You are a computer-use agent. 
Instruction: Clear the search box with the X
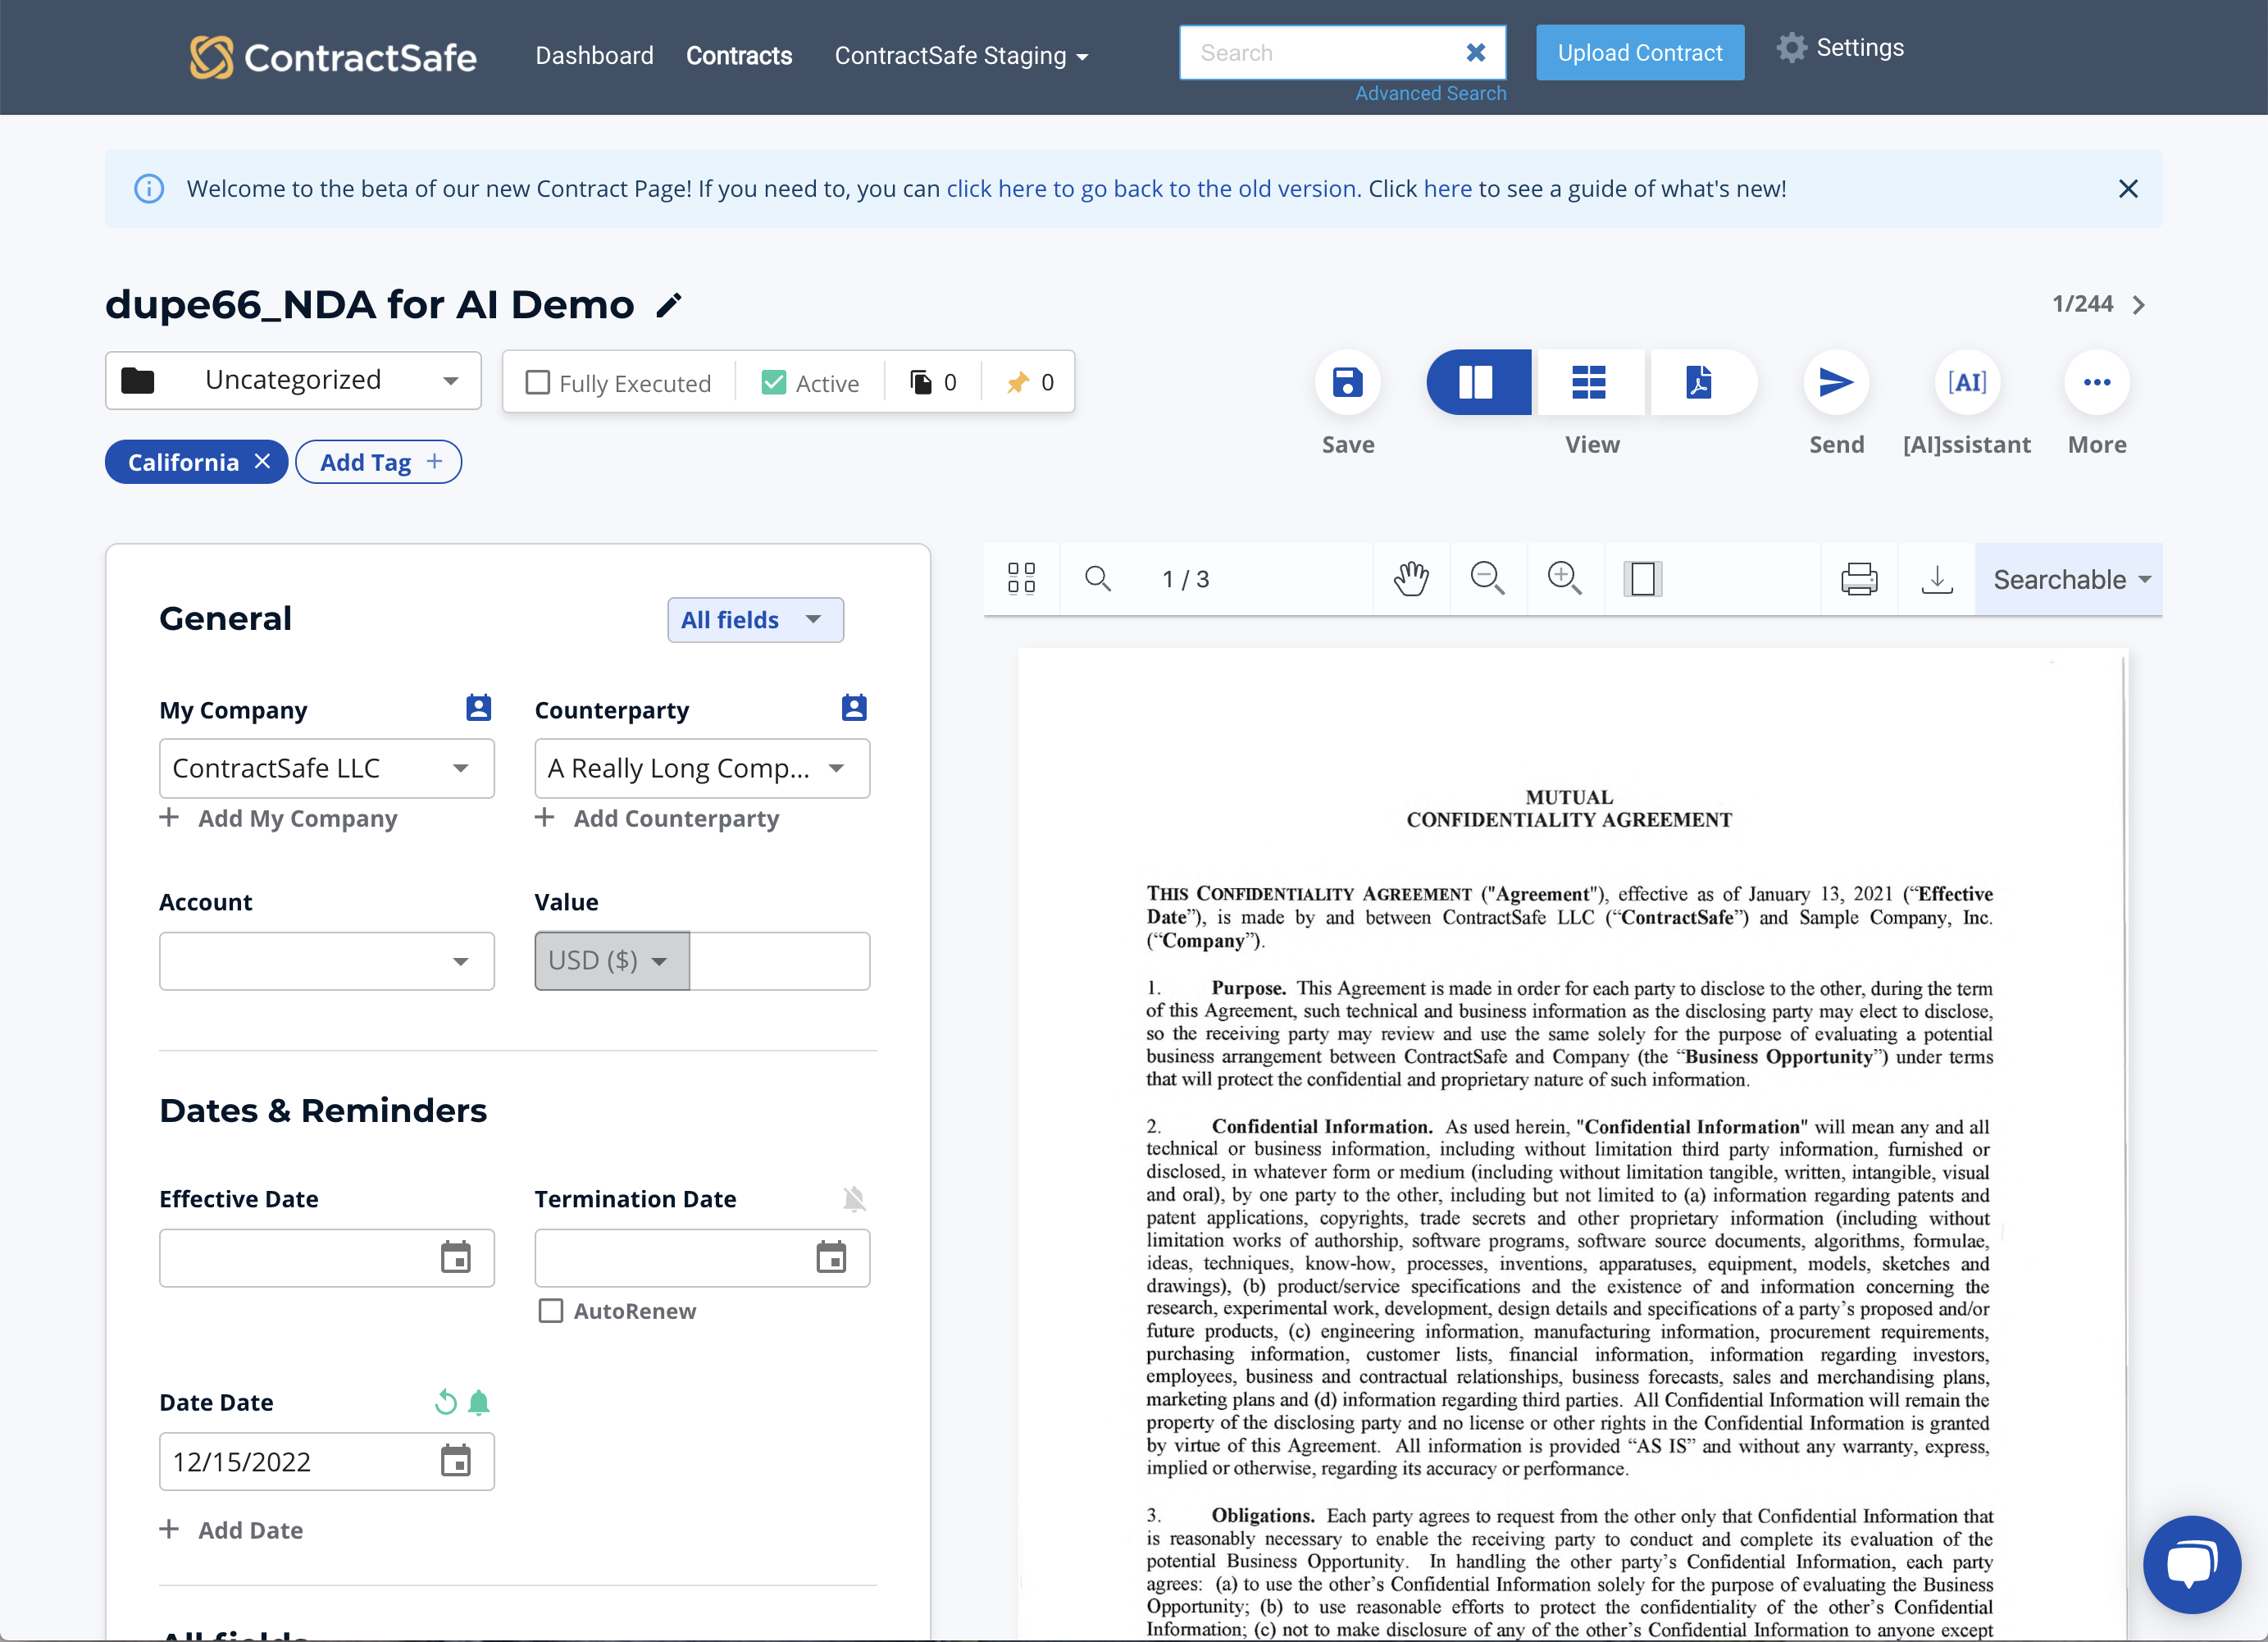tap(1475, 53)
